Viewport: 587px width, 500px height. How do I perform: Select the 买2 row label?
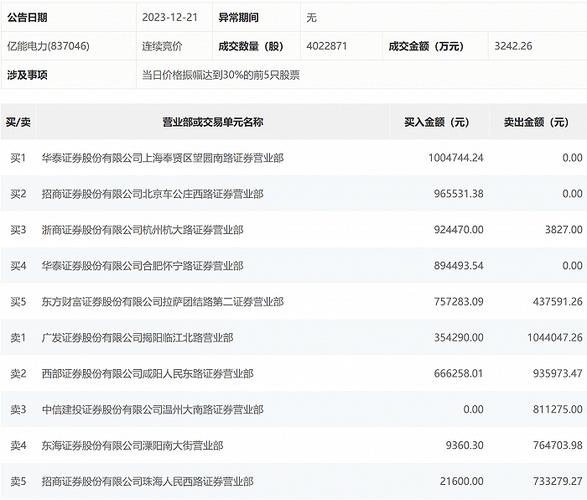coord(18,194)
